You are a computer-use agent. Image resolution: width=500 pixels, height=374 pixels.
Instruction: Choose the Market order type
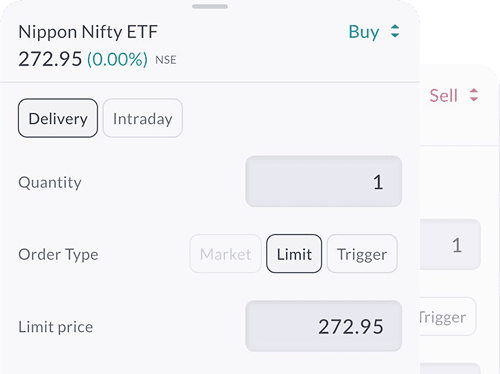[x=225, y=254]
